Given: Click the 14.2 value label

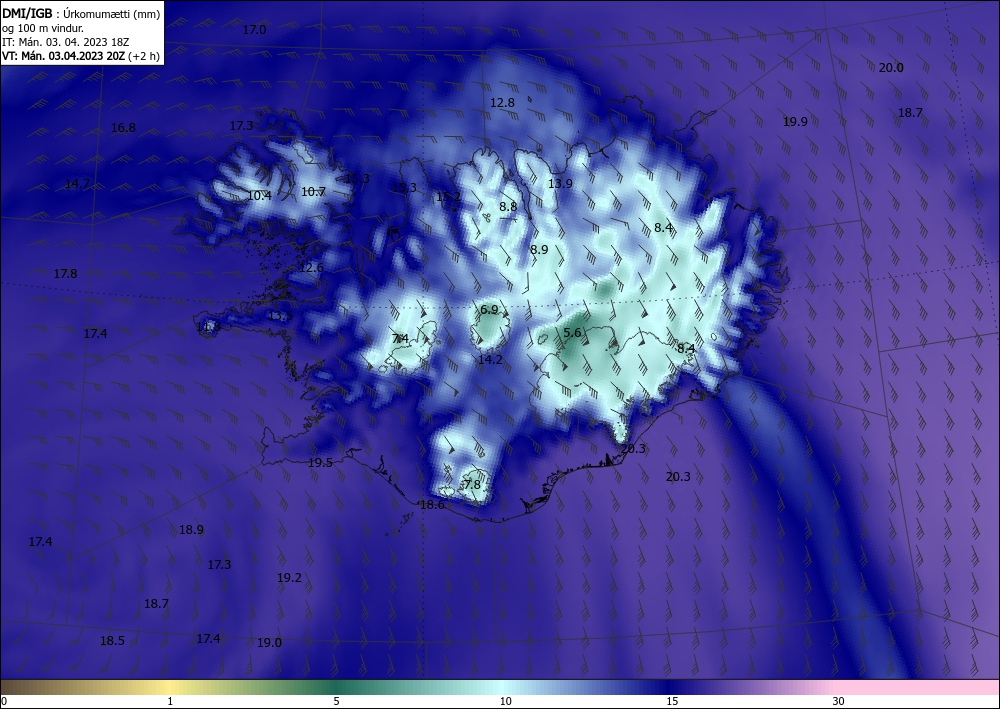Looking at the screenshot, I should pyautogui.click(x=490, y=360).
